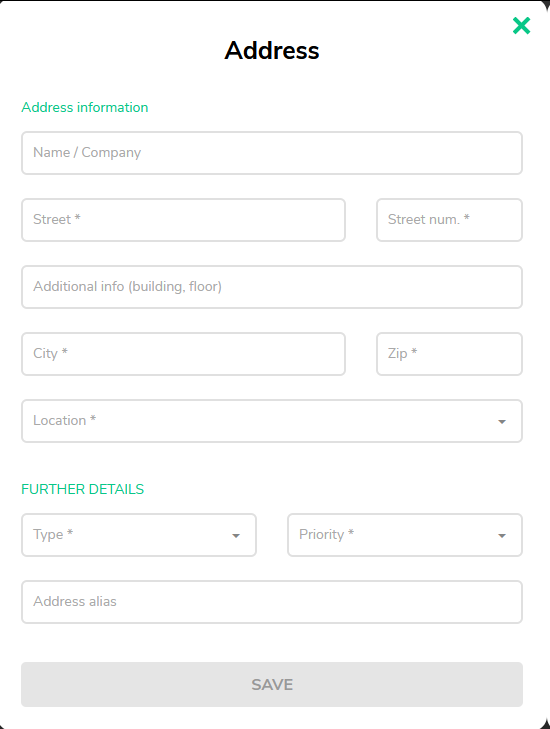Click the FURTHER DETAILS section heading

[x=83, y=489]
